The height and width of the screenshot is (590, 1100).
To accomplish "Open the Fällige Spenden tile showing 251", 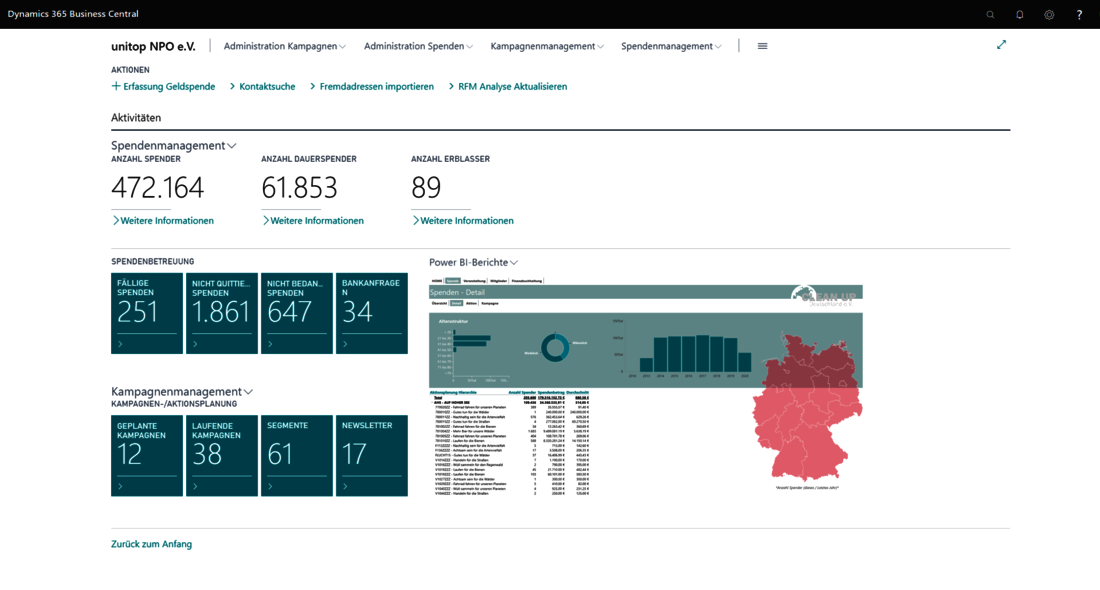I will tap(147, 313).
